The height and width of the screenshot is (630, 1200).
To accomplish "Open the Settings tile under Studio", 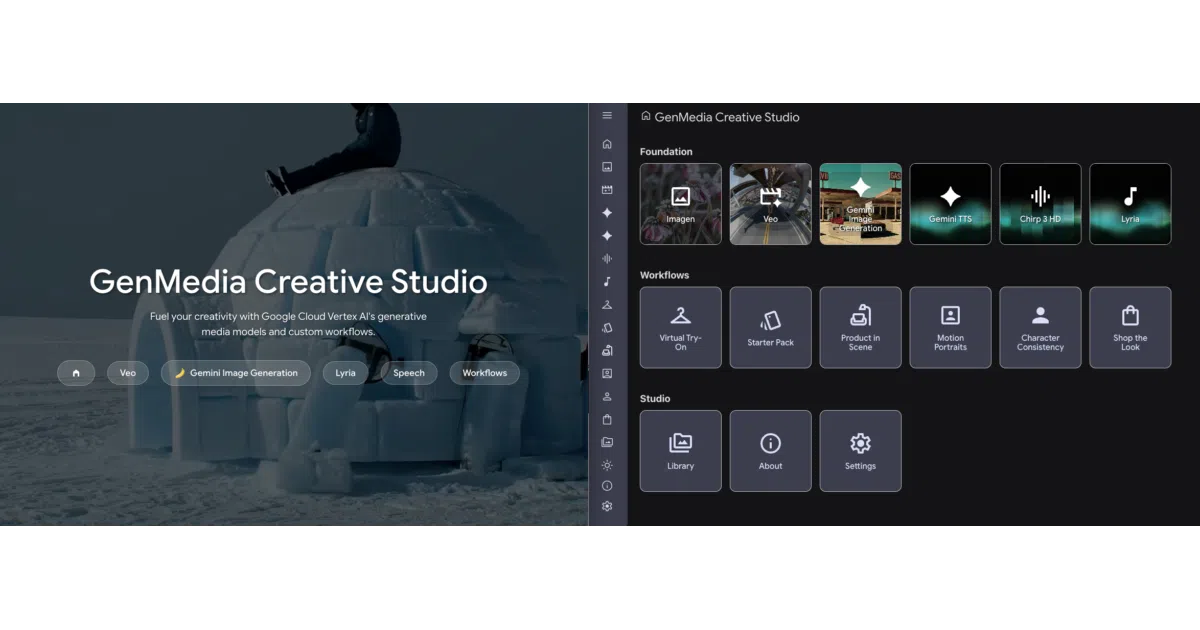I will pos(861,451).
